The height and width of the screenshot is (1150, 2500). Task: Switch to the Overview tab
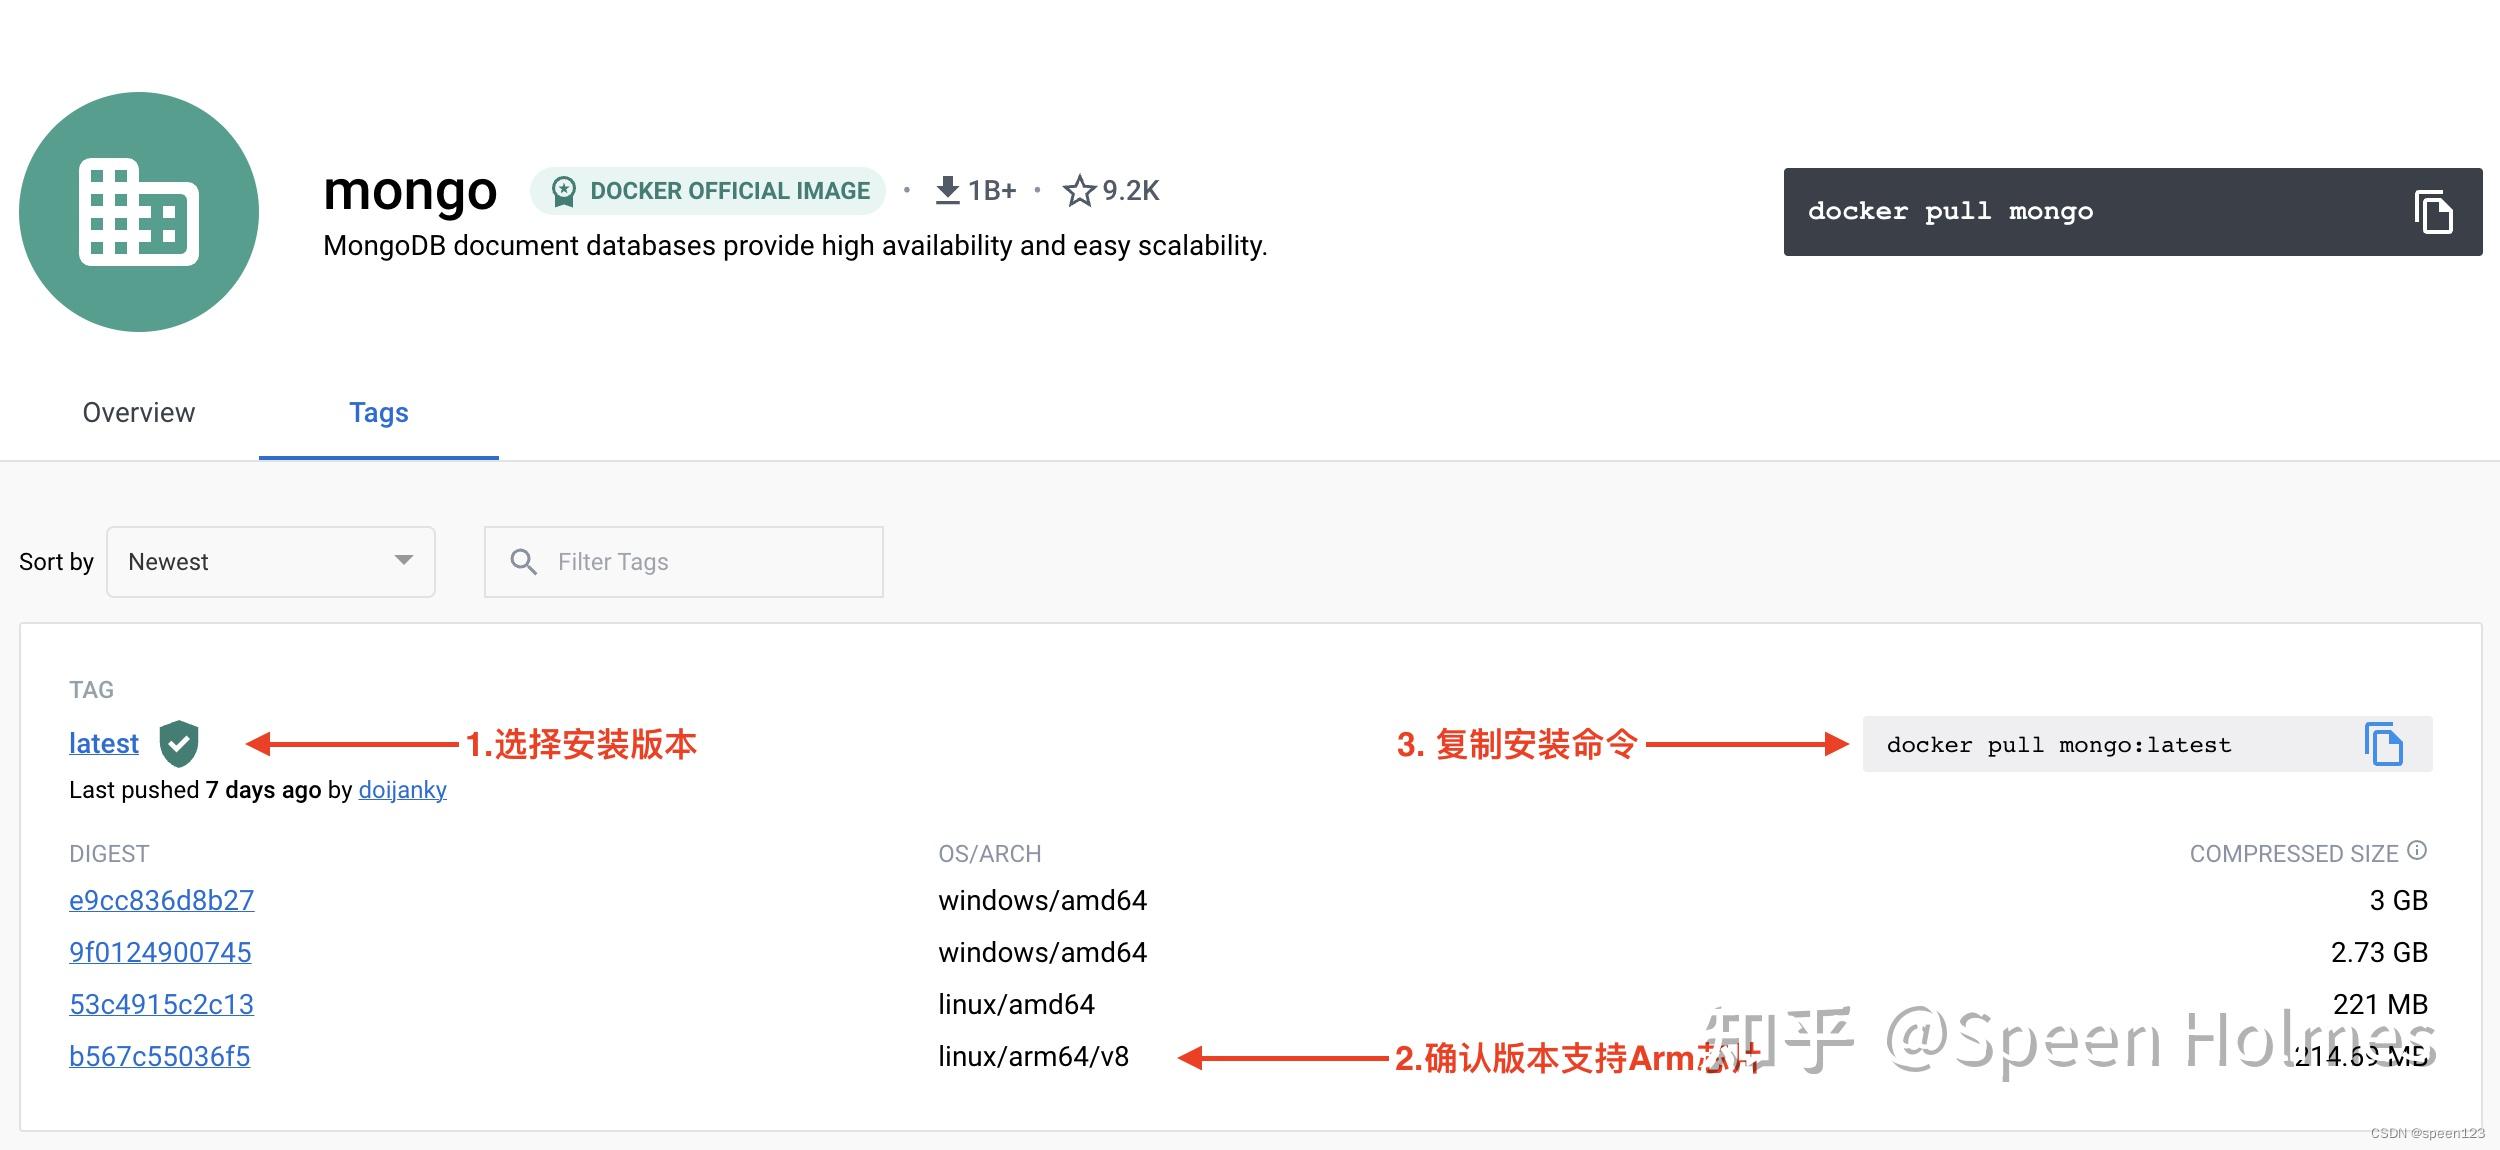138,412
